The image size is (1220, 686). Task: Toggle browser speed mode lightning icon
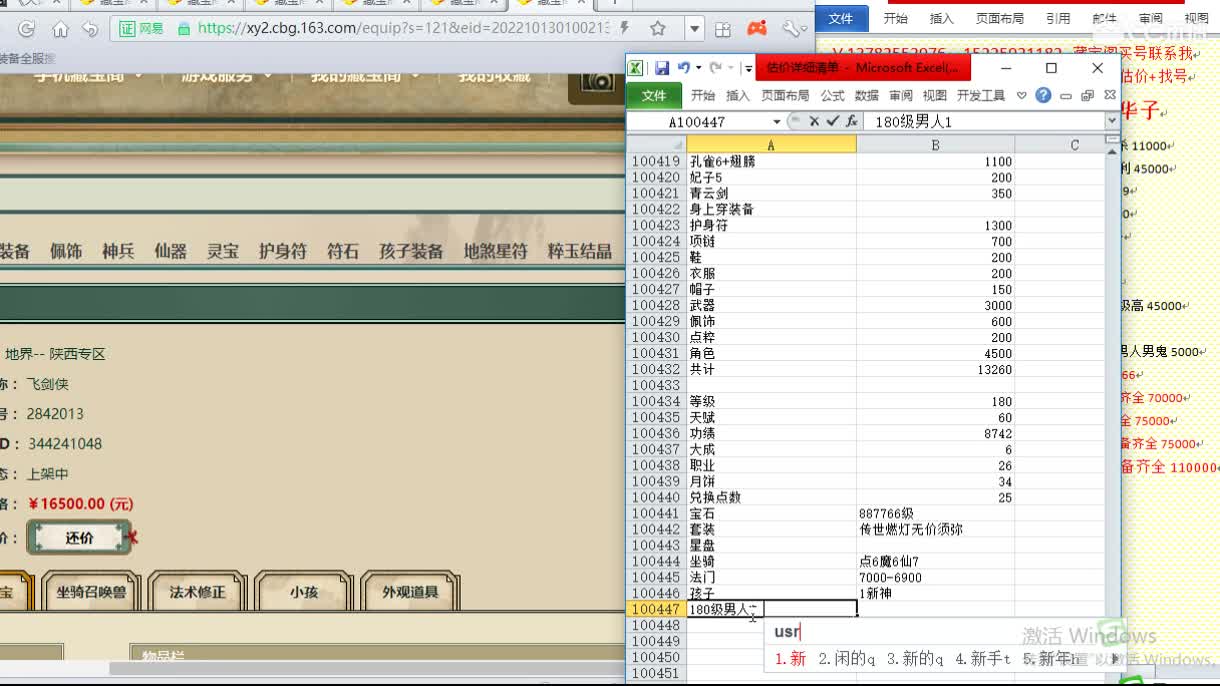coord(625,28)
